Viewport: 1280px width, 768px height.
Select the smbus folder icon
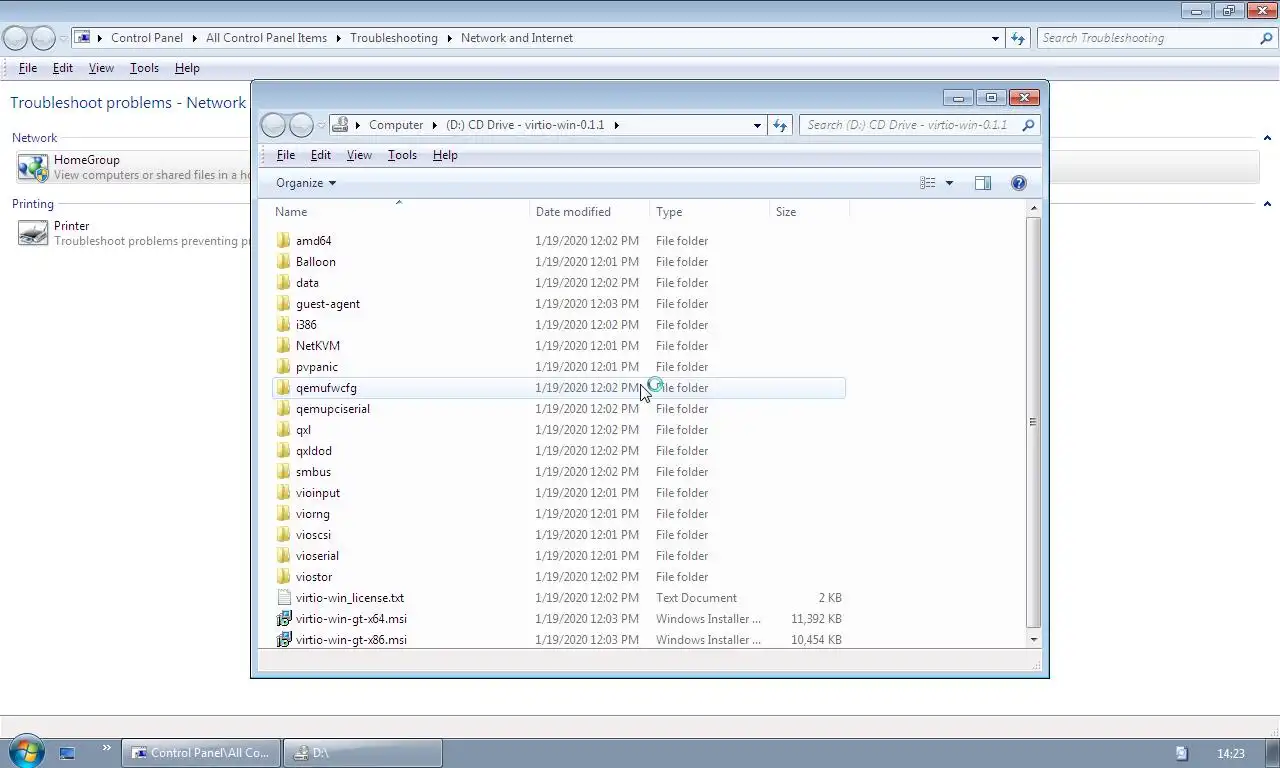[284, 472]
